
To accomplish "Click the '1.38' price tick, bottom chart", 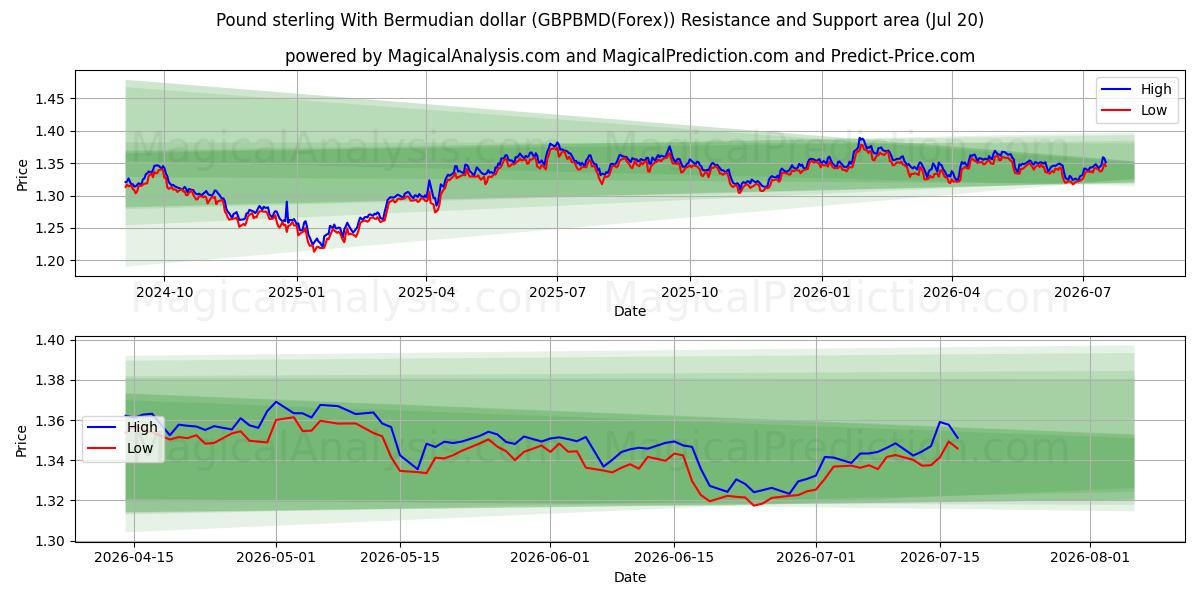I will 51,381.
